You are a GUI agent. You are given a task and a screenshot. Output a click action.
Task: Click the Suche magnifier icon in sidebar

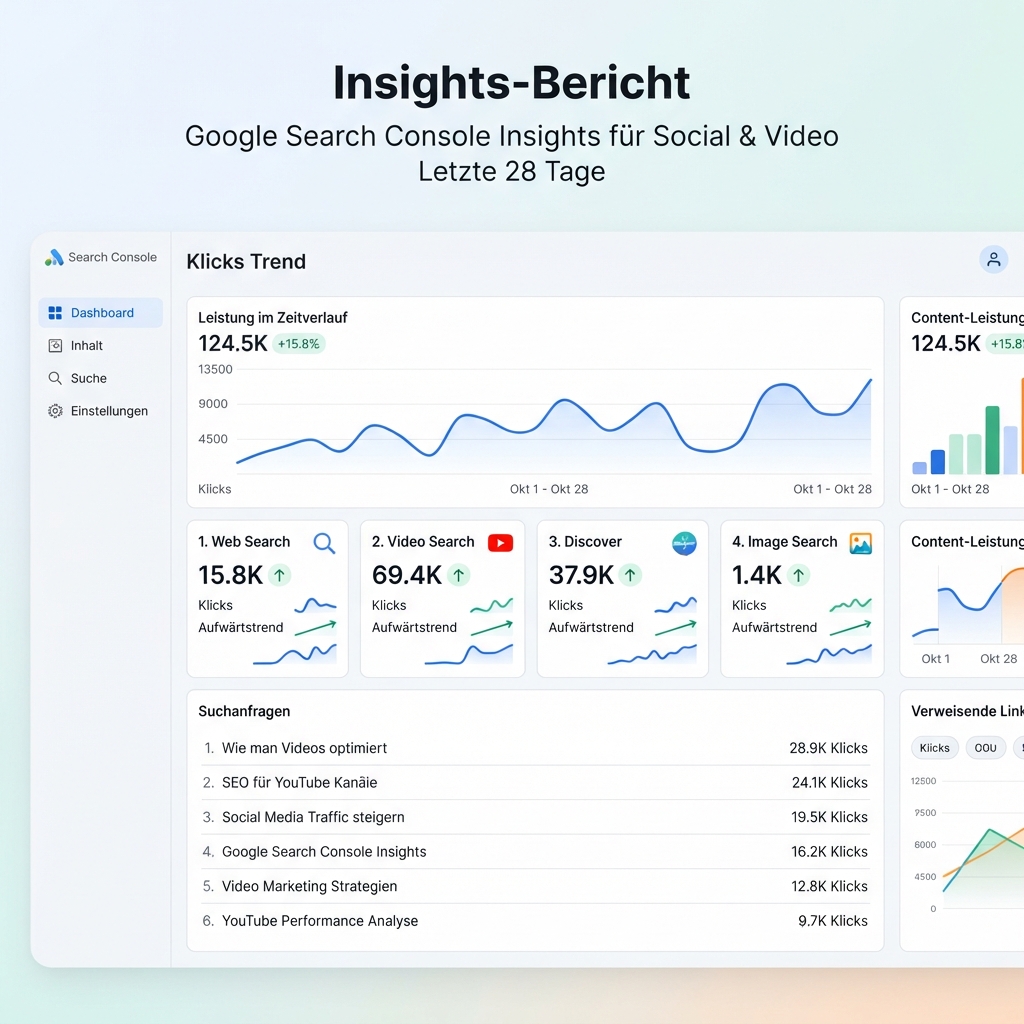[x=56, y=378]
